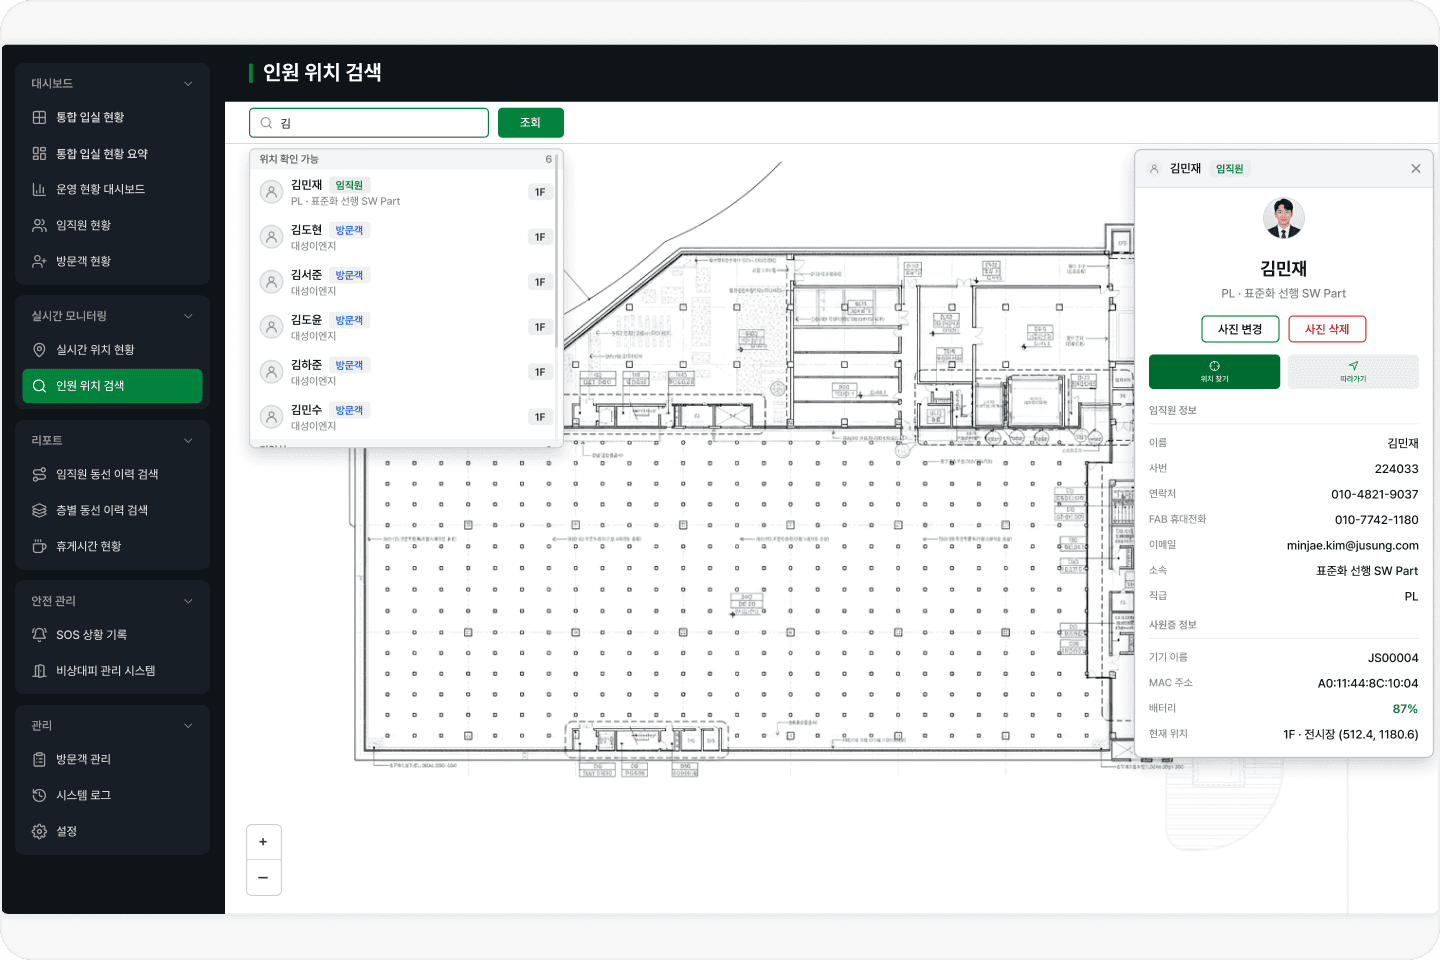1440x960 pixels.
Task: Select 김도현 방문객 result row
Action: coord(405,237)
